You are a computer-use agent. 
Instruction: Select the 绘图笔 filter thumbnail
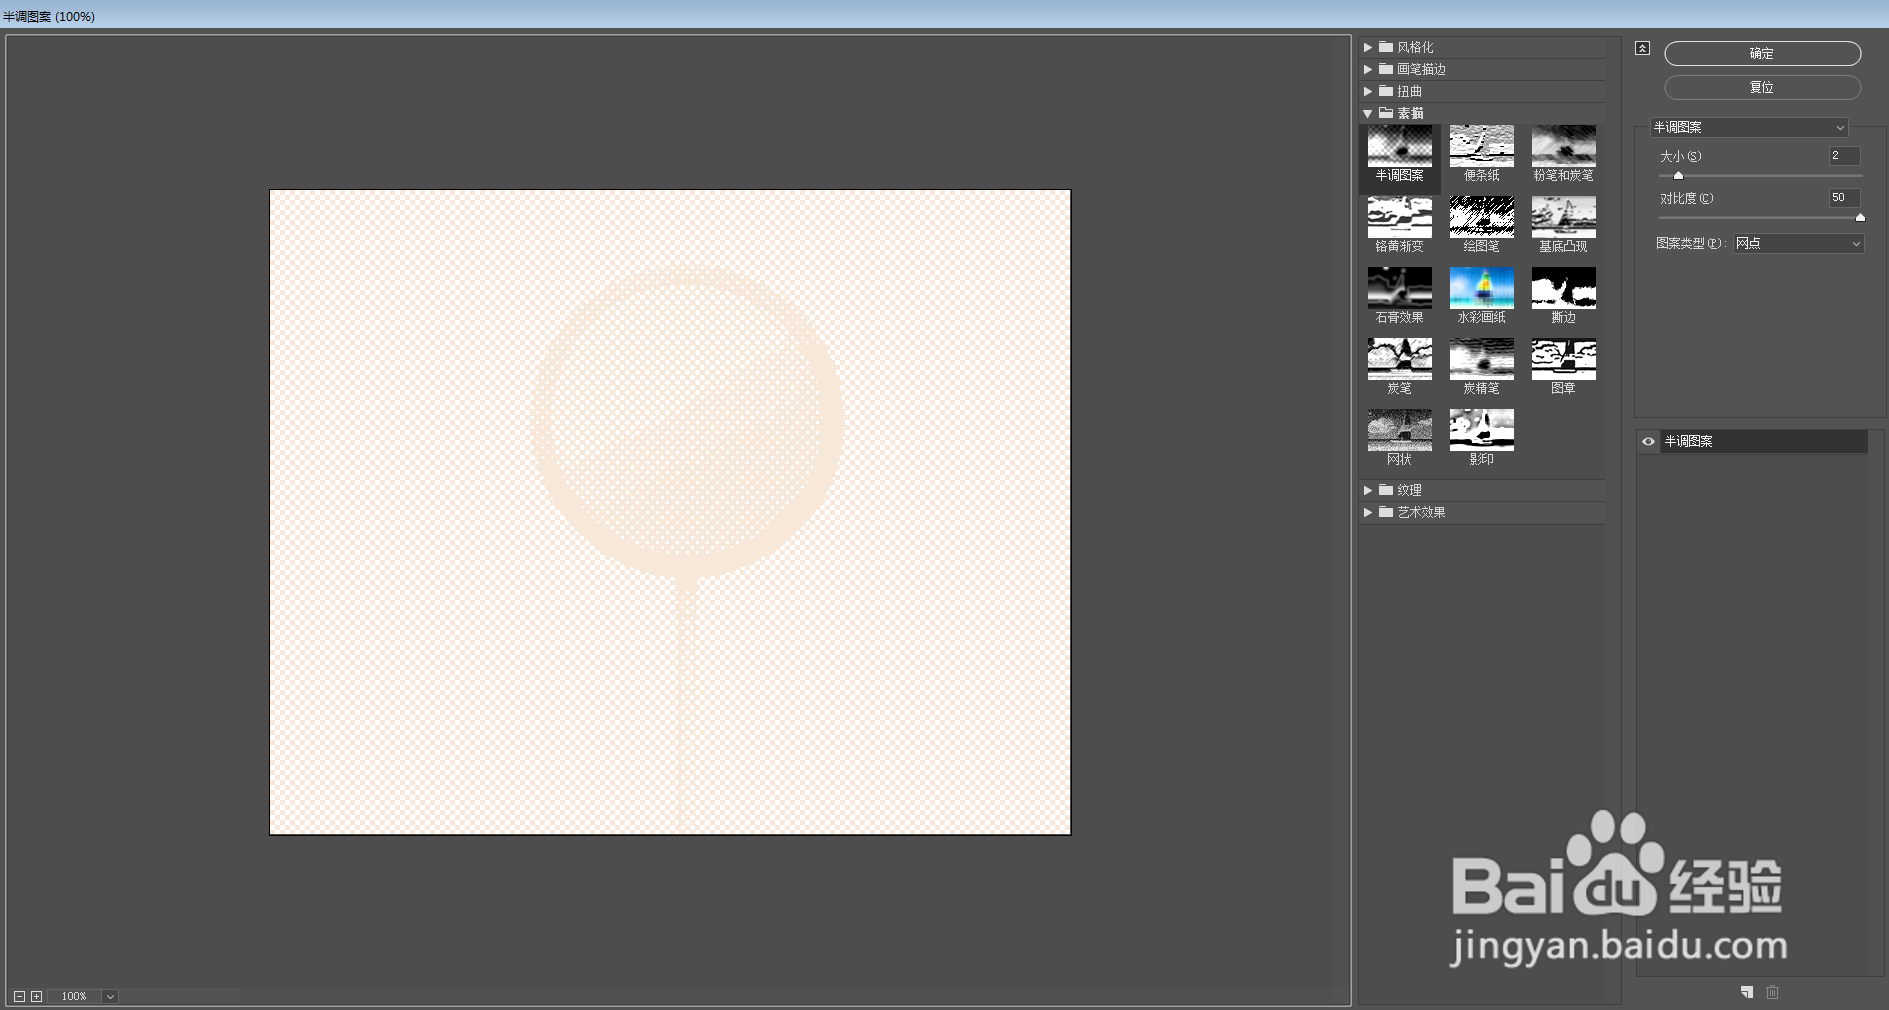click(x=1481, y=217)
